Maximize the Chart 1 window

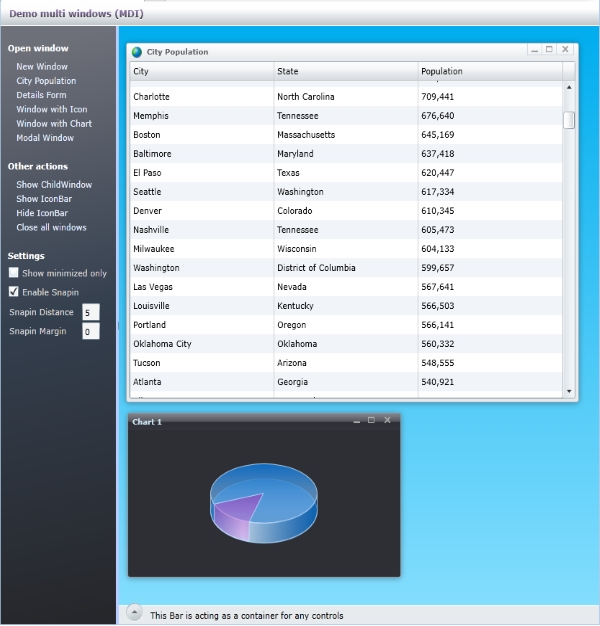371,420
